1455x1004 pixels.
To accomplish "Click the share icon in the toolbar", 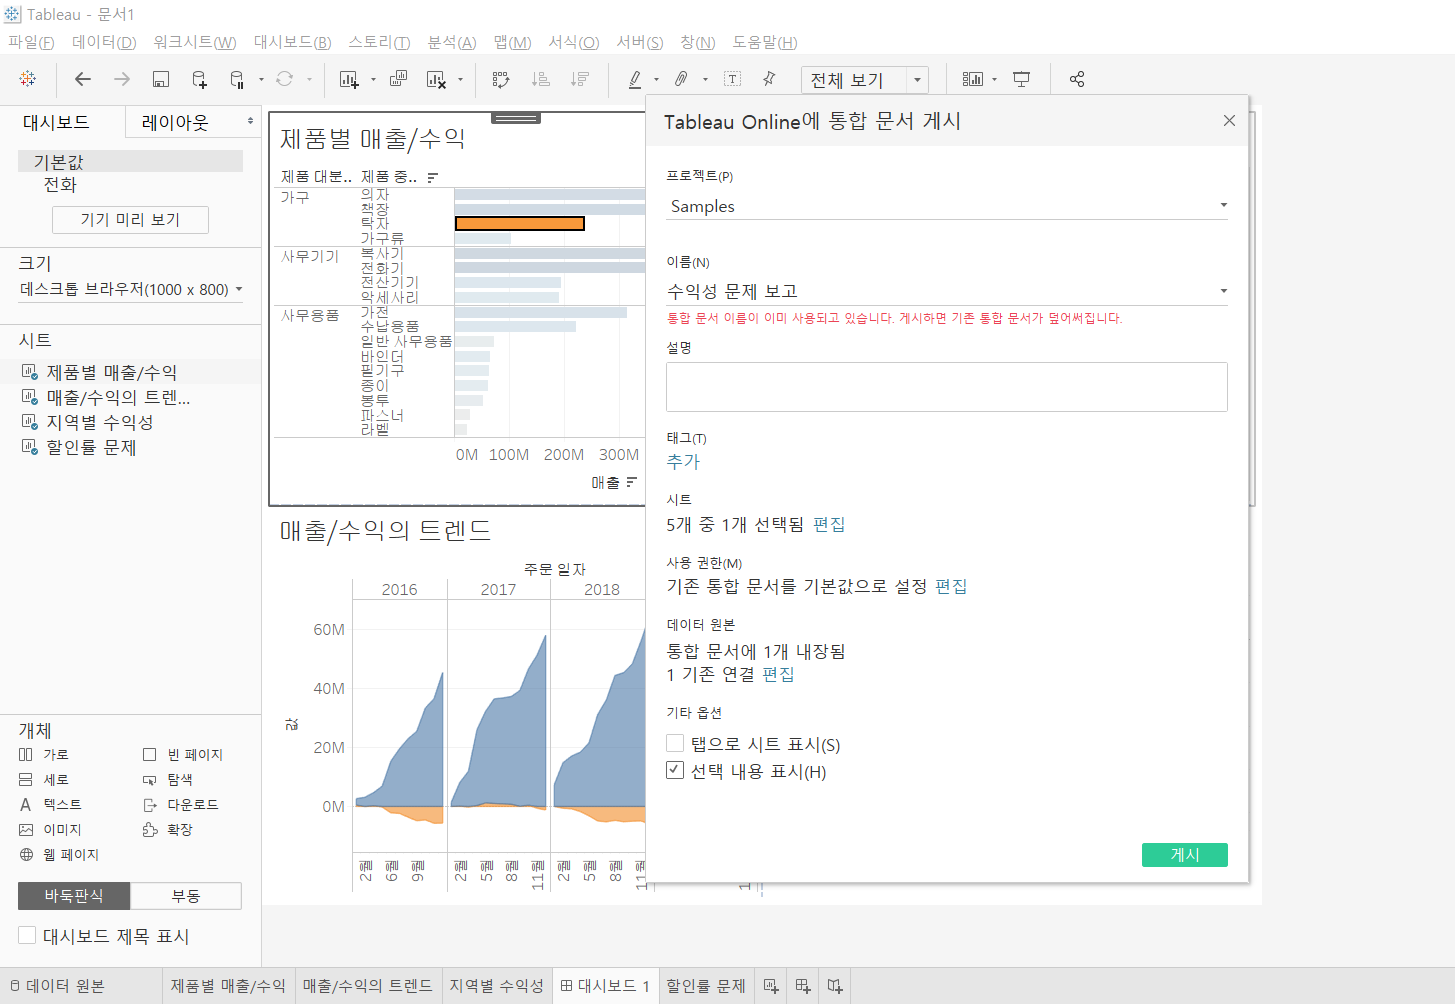I will (x=1077, y=79).
